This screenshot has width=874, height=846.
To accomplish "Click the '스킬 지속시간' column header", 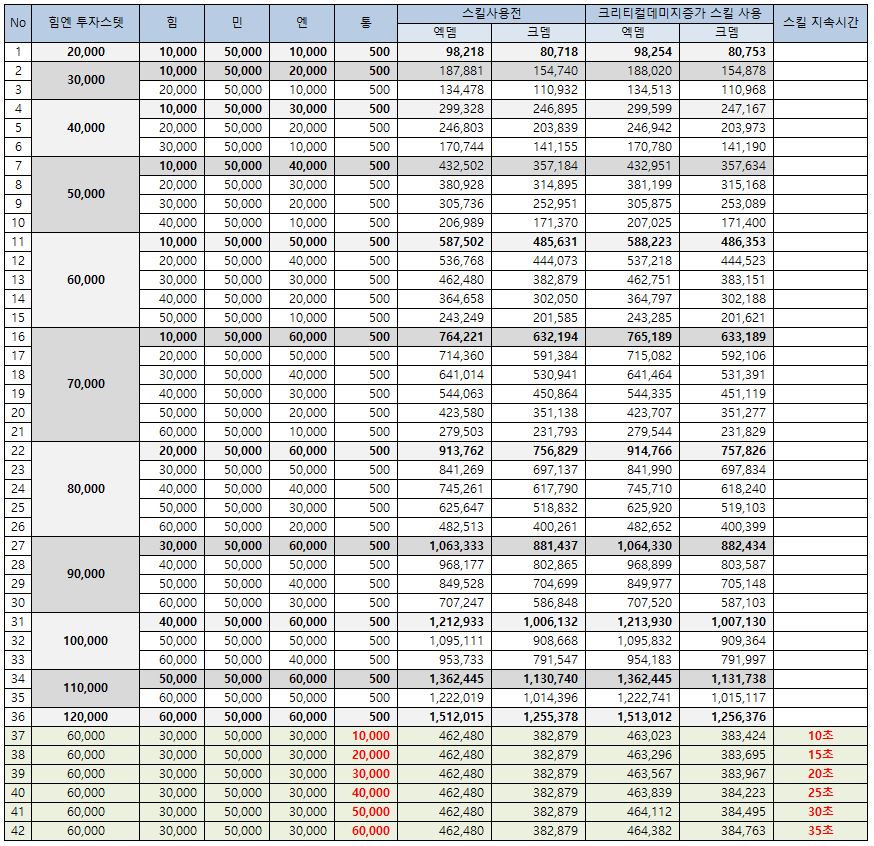I will pyautogui.click(x=820, y=22).
